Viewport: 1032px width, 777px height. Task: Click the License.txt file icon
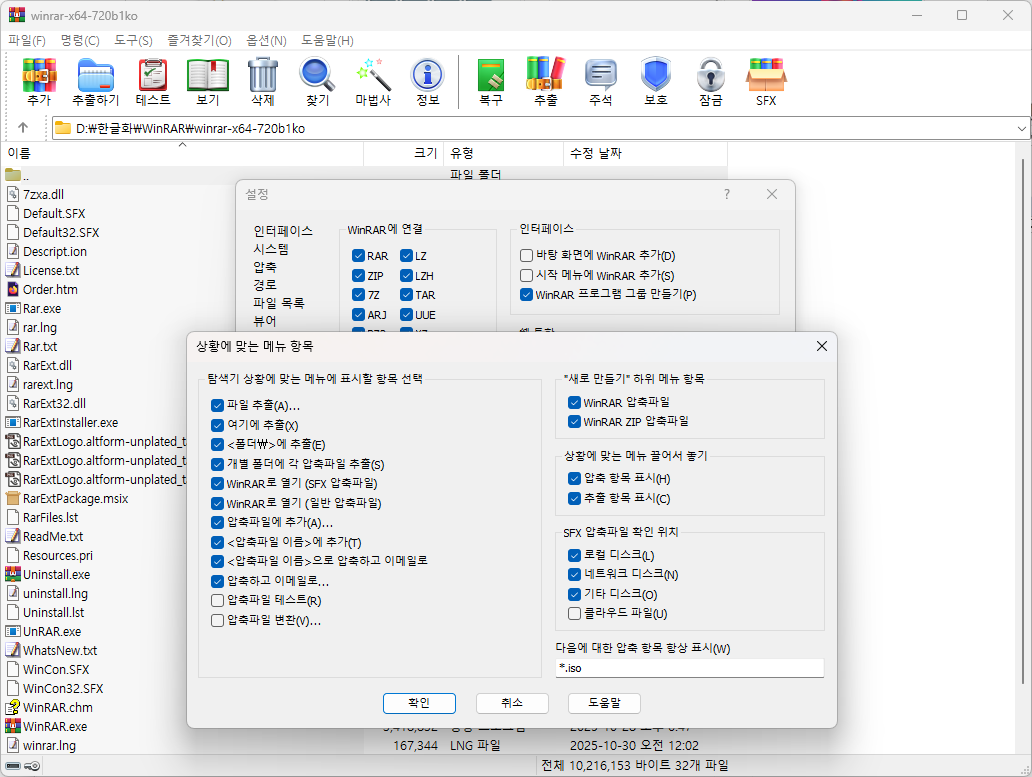coord(13,270)
